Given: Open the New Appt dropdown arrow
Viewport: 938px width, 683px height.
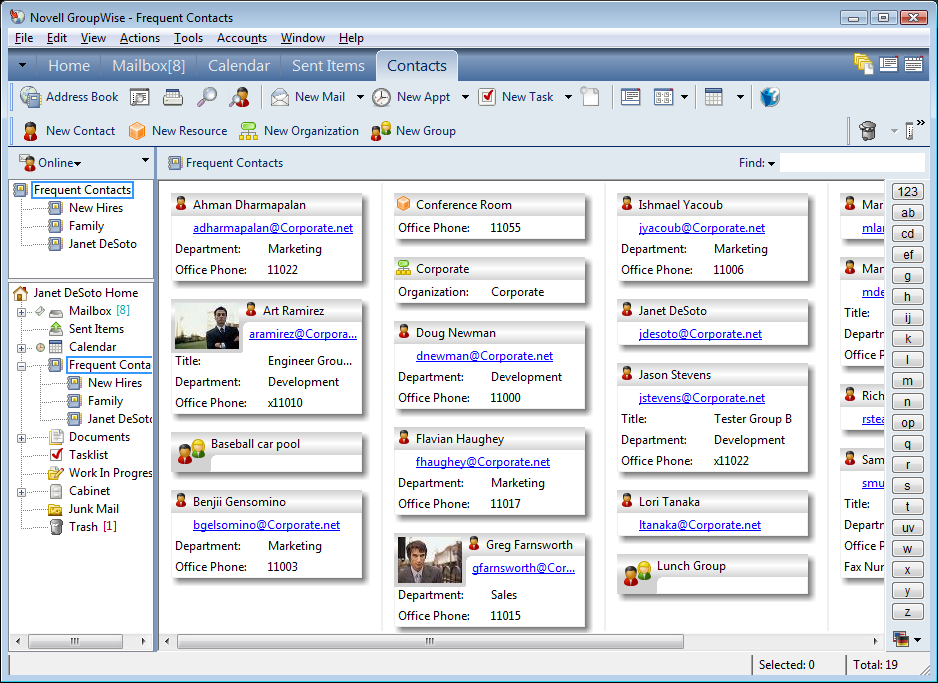Looking at the screenshot, I should [465, 97].
